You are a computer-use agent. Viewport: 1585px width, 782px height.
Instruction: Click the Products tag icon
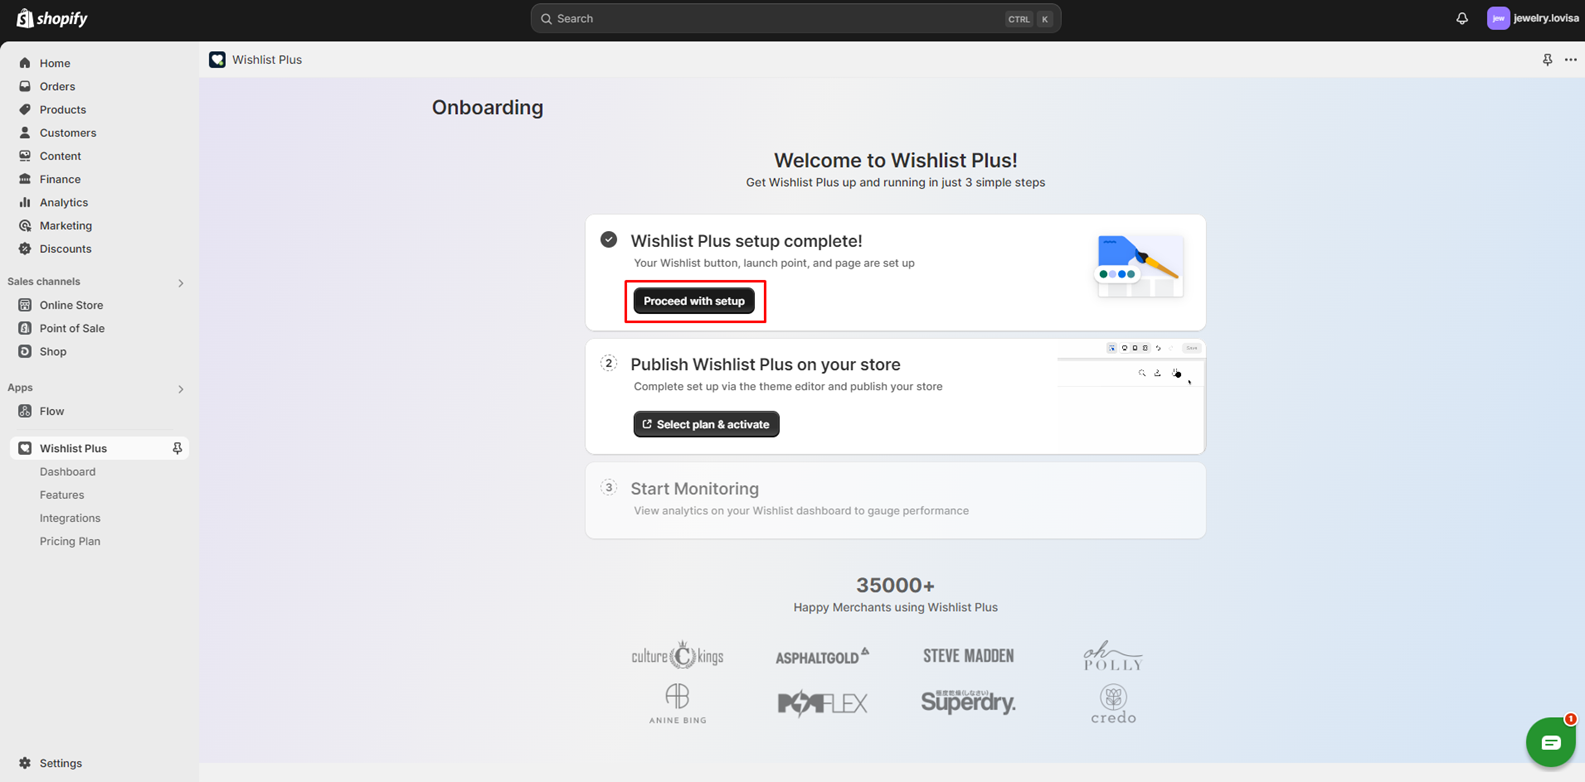(x=25, y=109)
